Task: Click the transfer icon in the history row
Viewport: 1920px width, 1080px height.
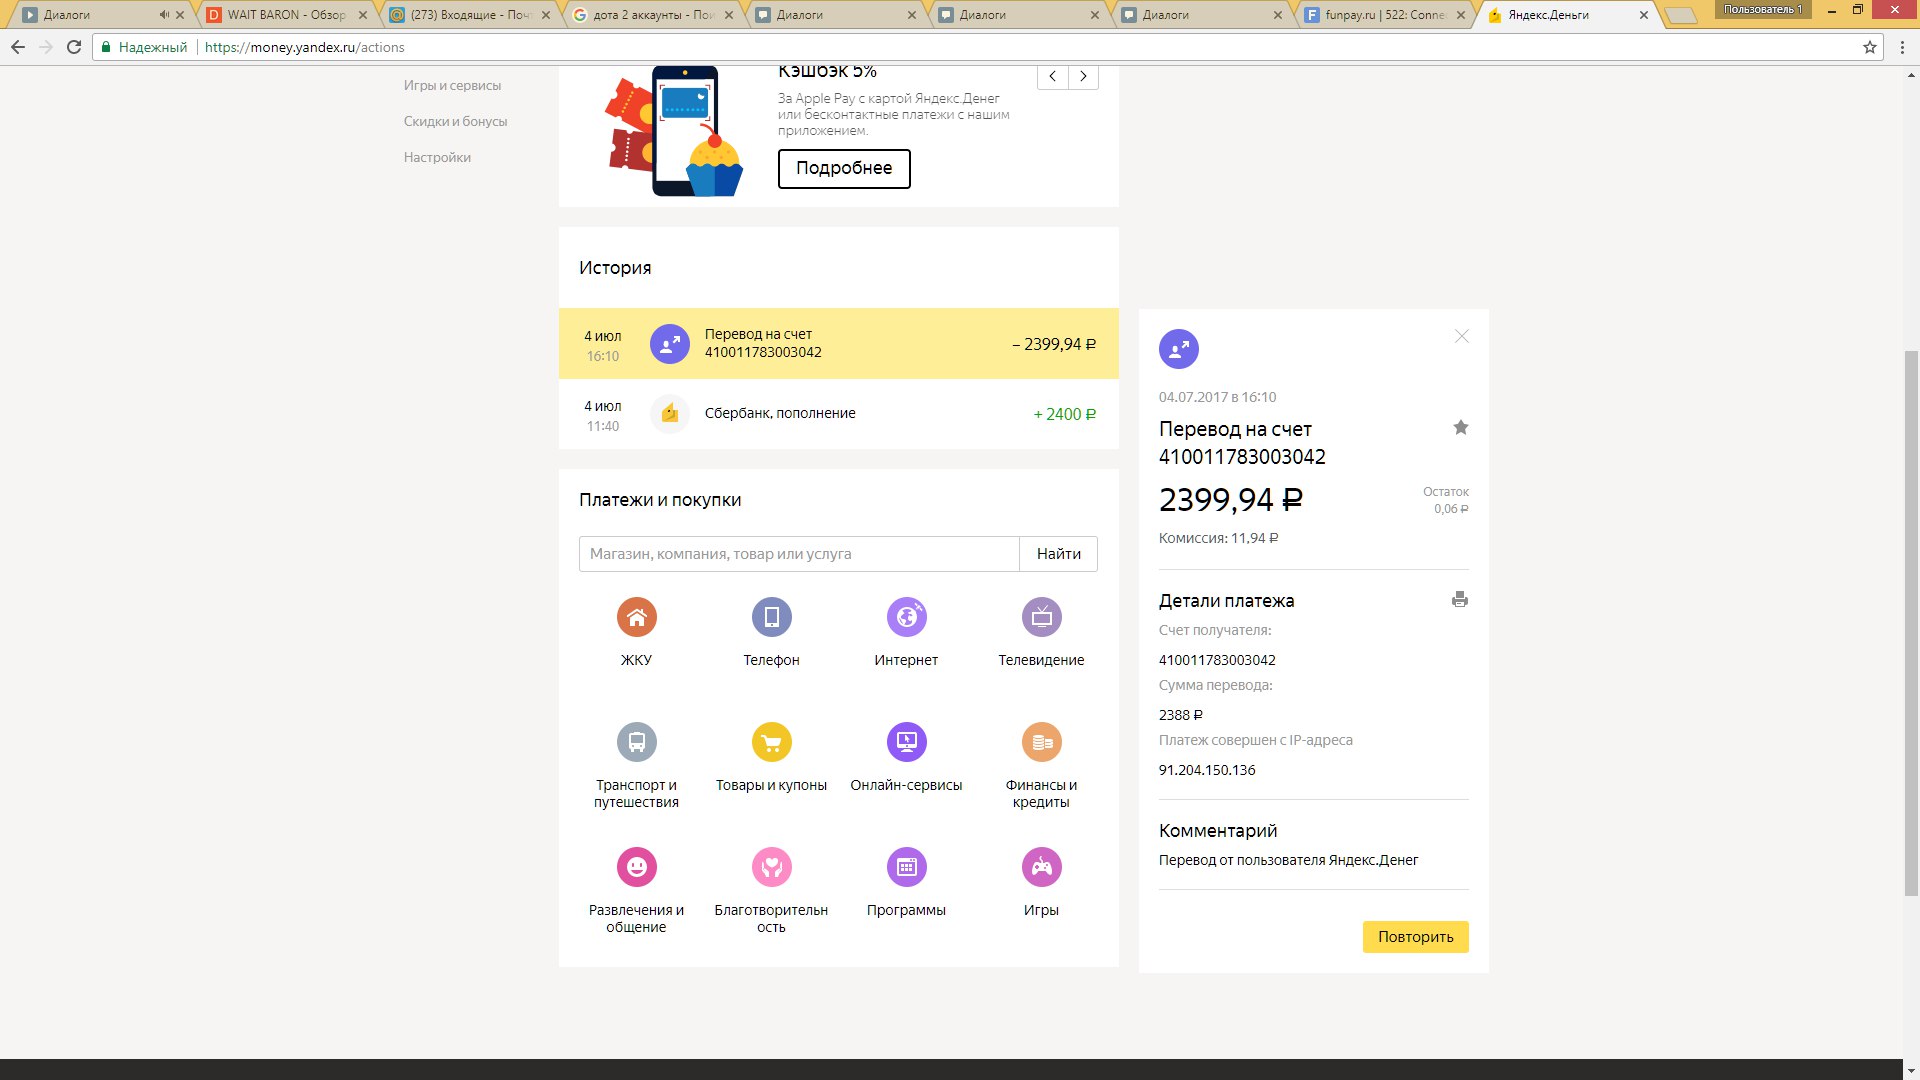Action: tap(670, 344)
